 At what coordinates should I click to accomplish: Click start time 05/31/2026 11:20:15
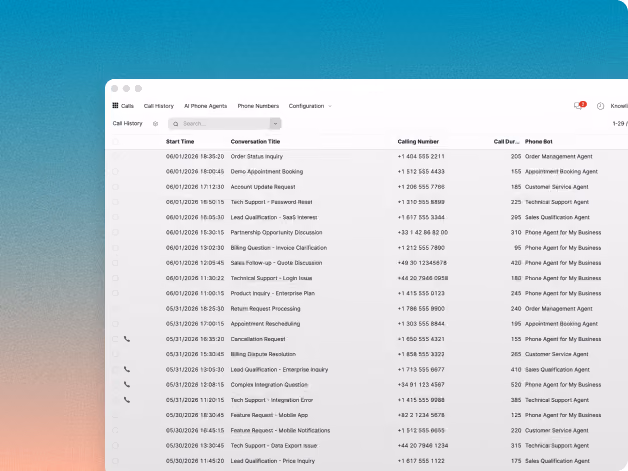[195, 400]
